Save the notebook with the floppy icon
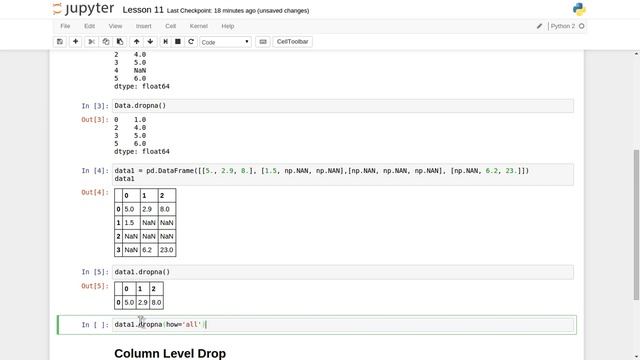This screenshot has height=360, width=640. pyautogui.click(x=60, y=42)
